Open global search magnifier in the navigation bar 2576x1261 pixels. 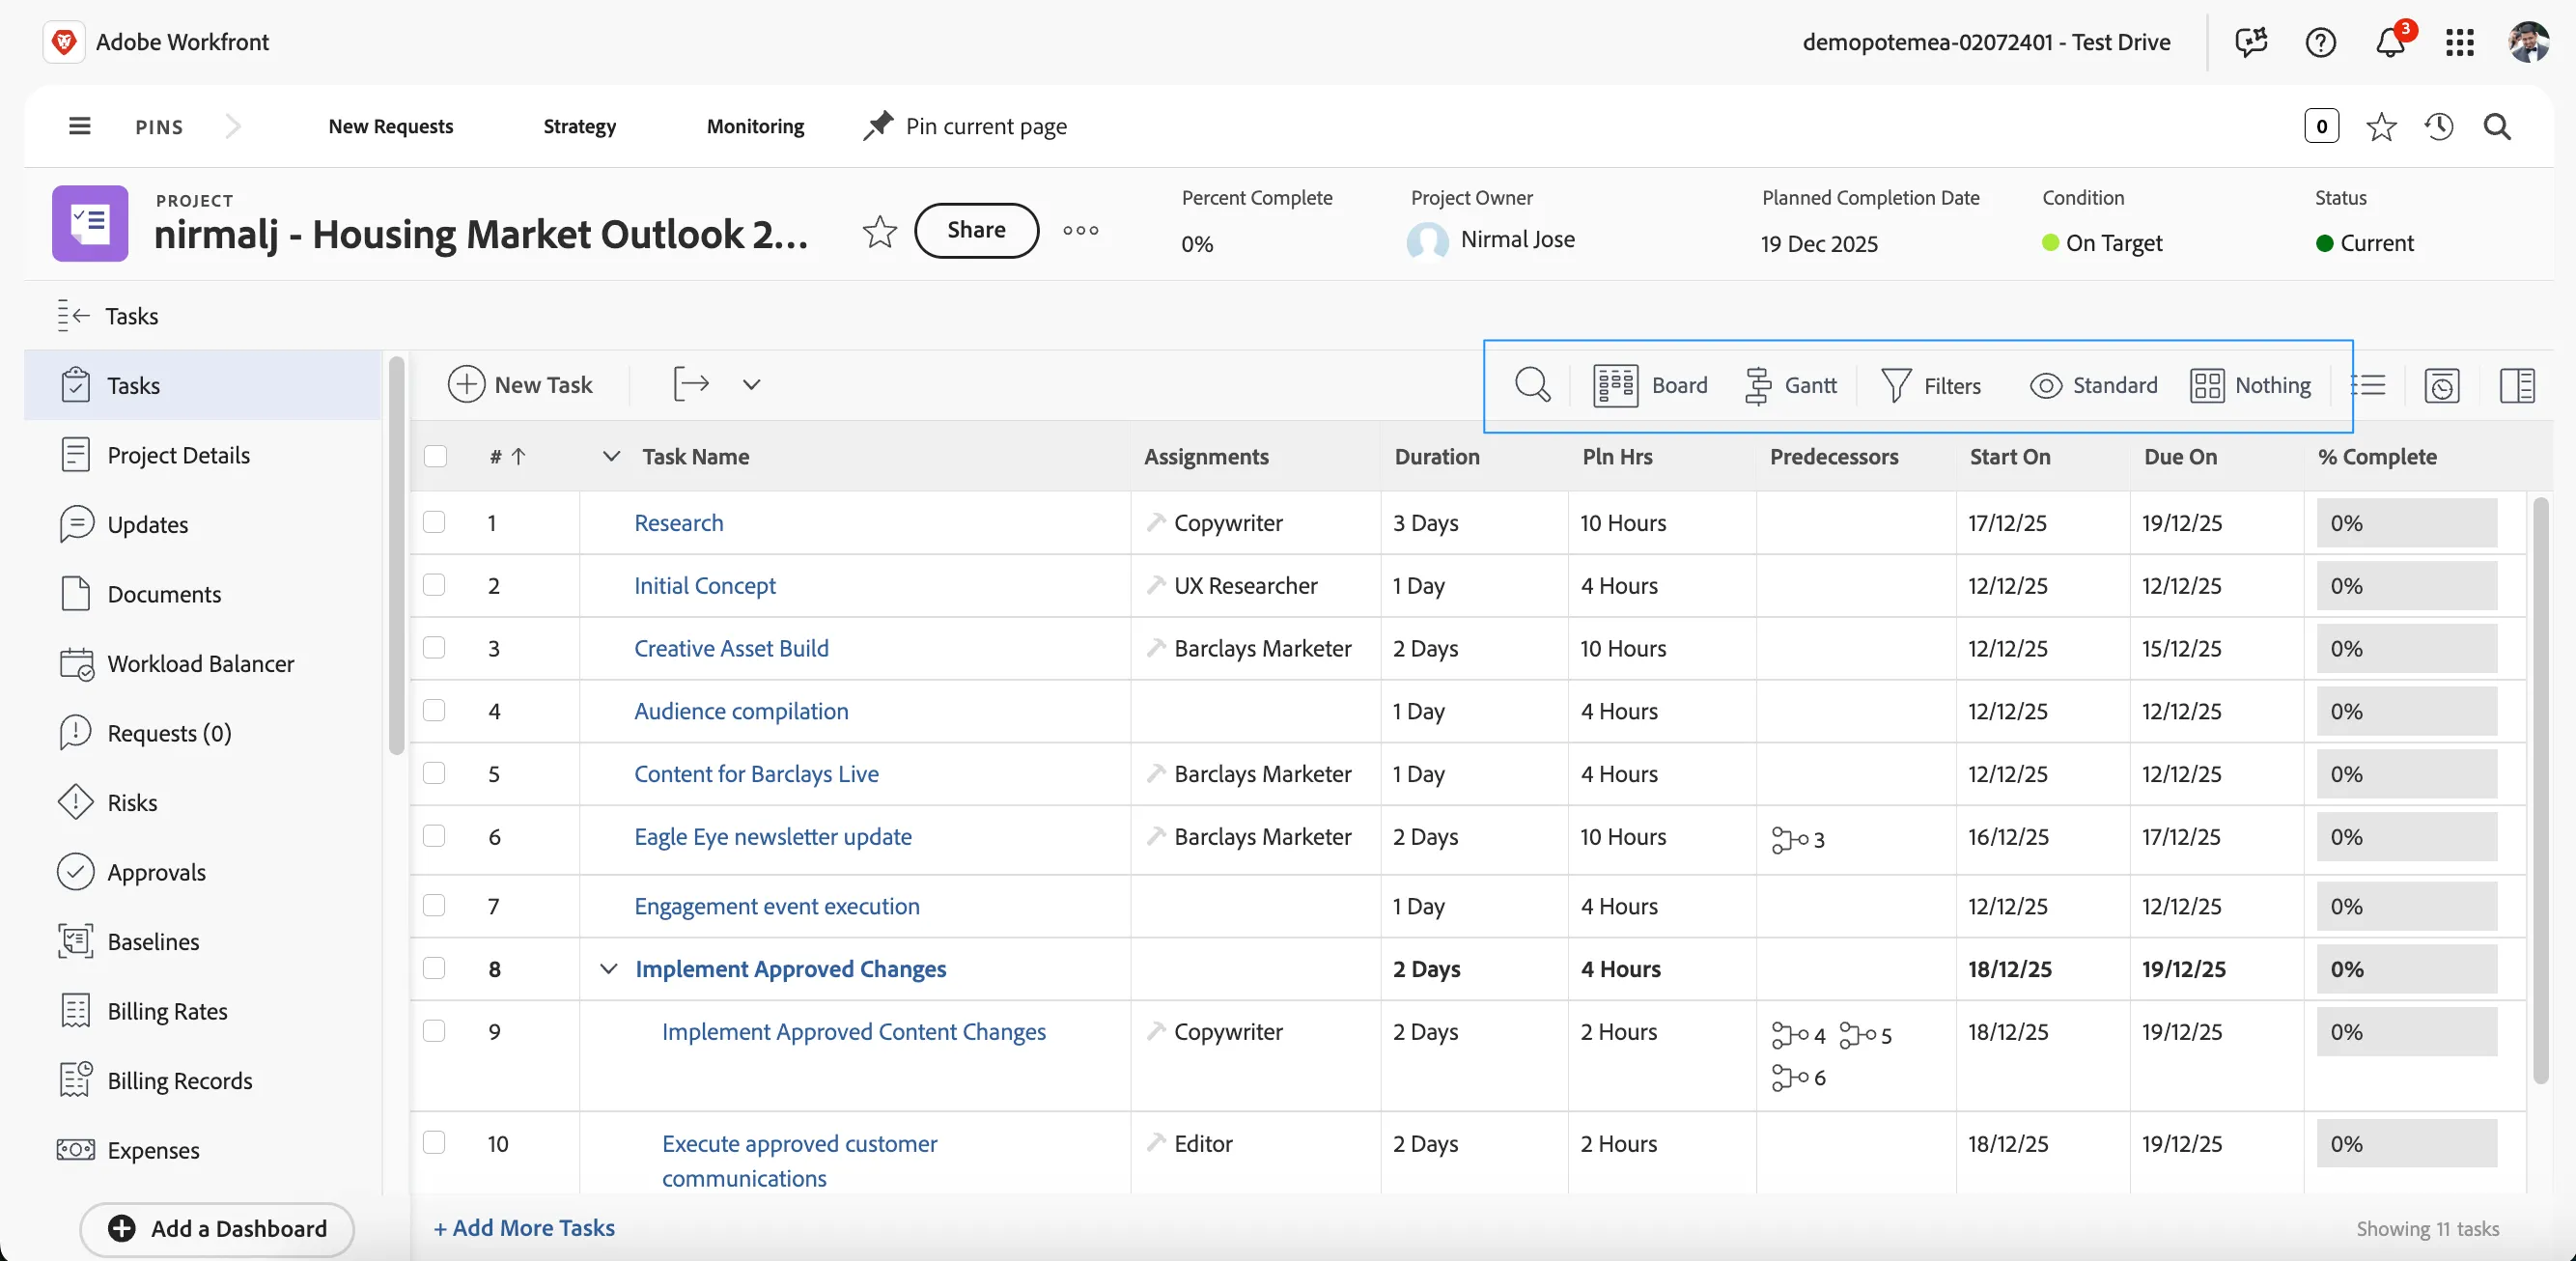[2497, 126]
